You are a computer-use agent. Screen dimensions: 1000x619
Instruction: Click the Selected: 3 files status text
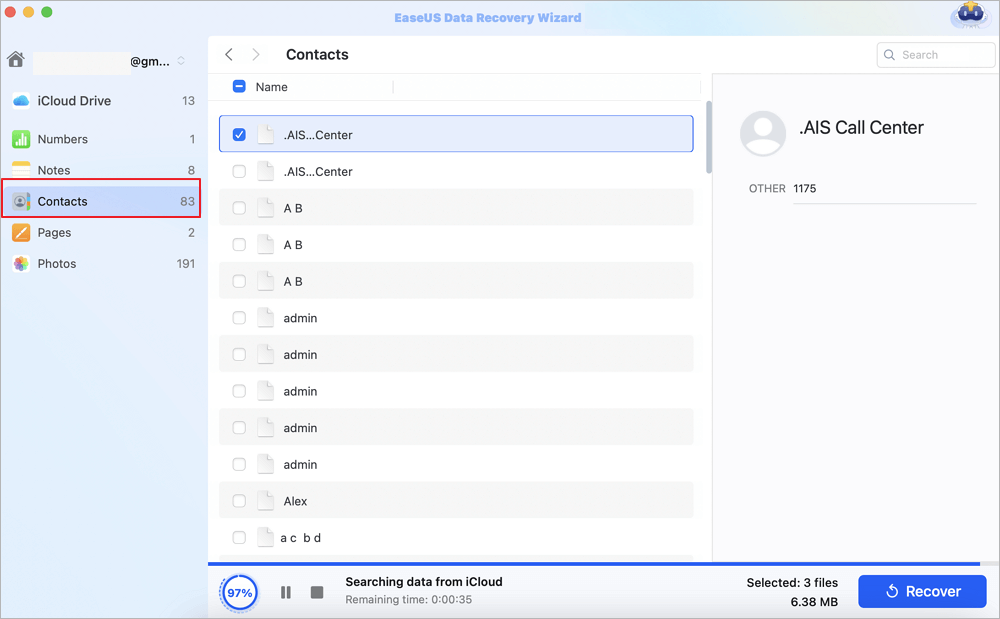tap(792, 583)
